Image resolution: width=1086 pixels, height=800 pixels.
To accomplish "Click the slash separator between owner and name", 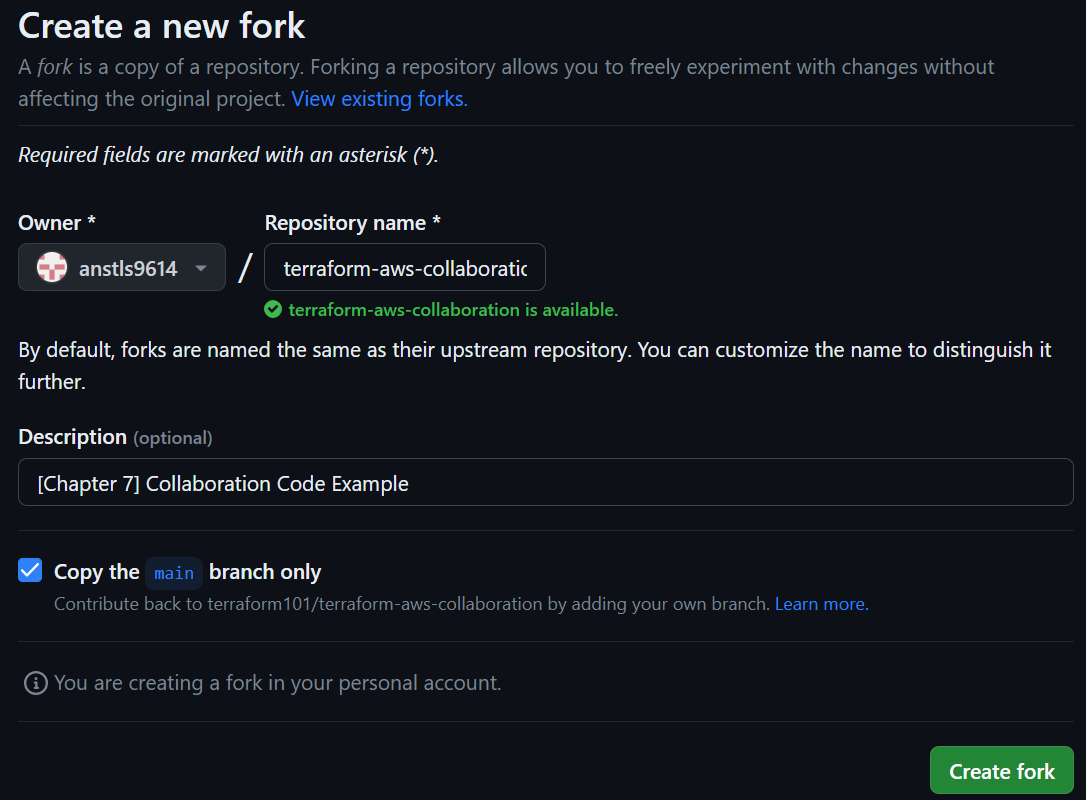I will click(245, 268).
